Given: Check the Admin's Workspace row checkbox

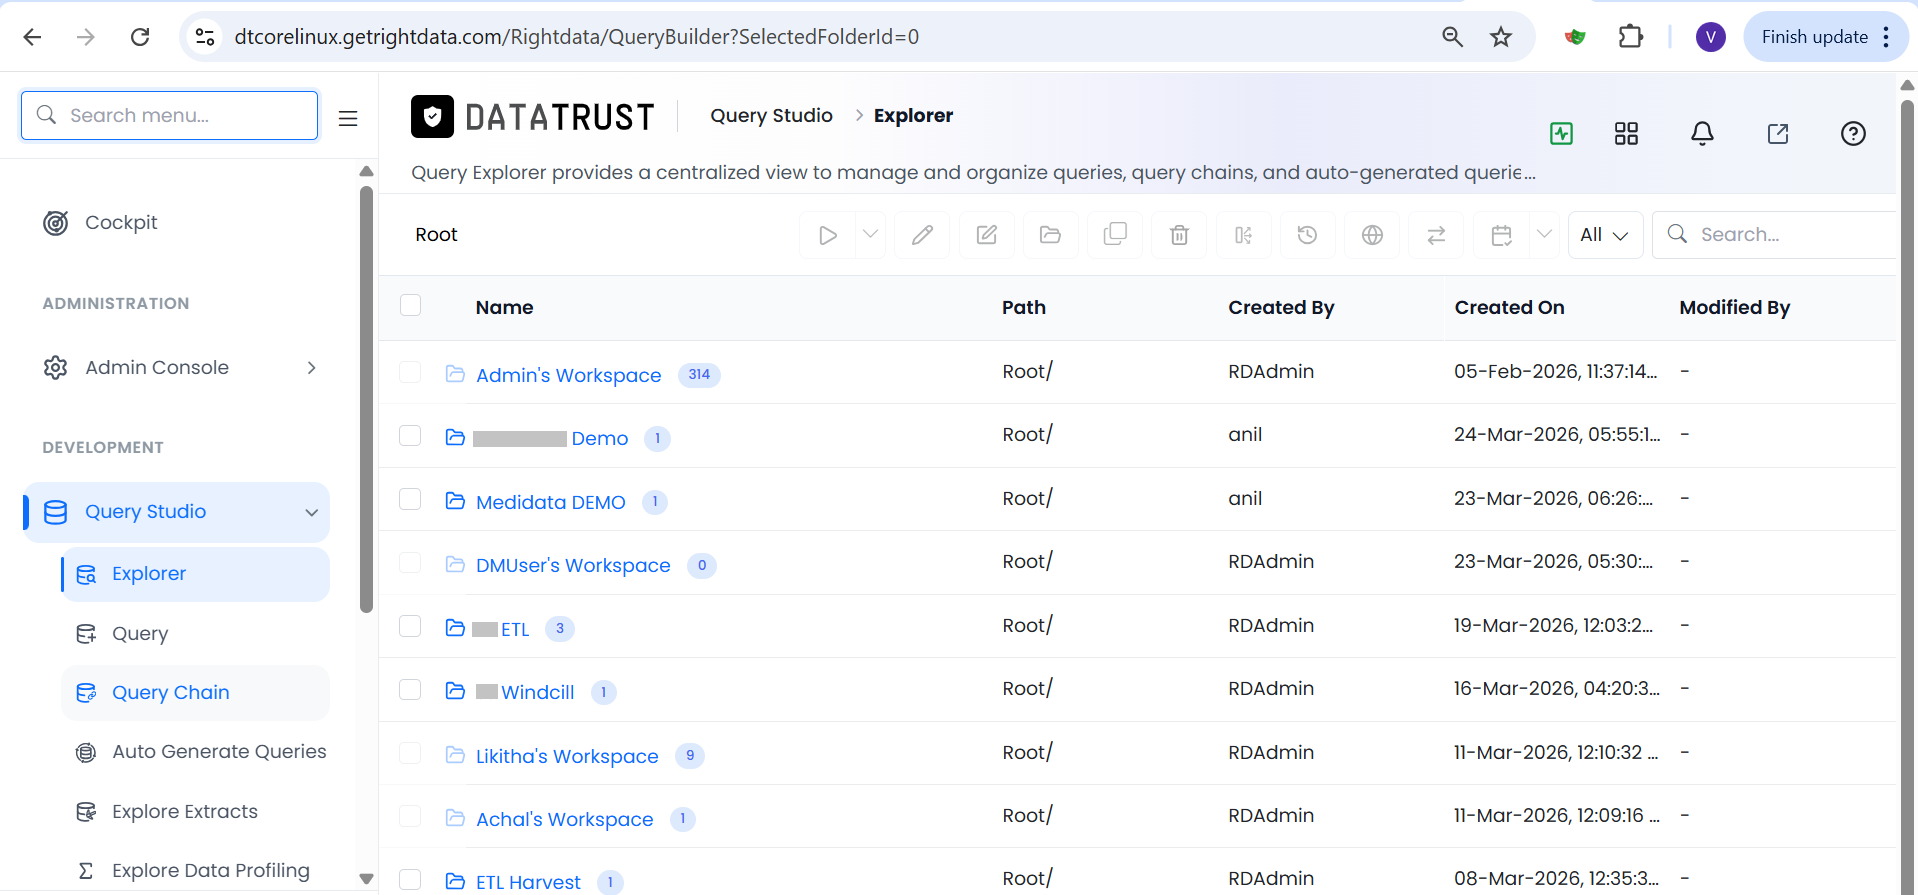Looking at the screenshot, I should click(410, 372).
